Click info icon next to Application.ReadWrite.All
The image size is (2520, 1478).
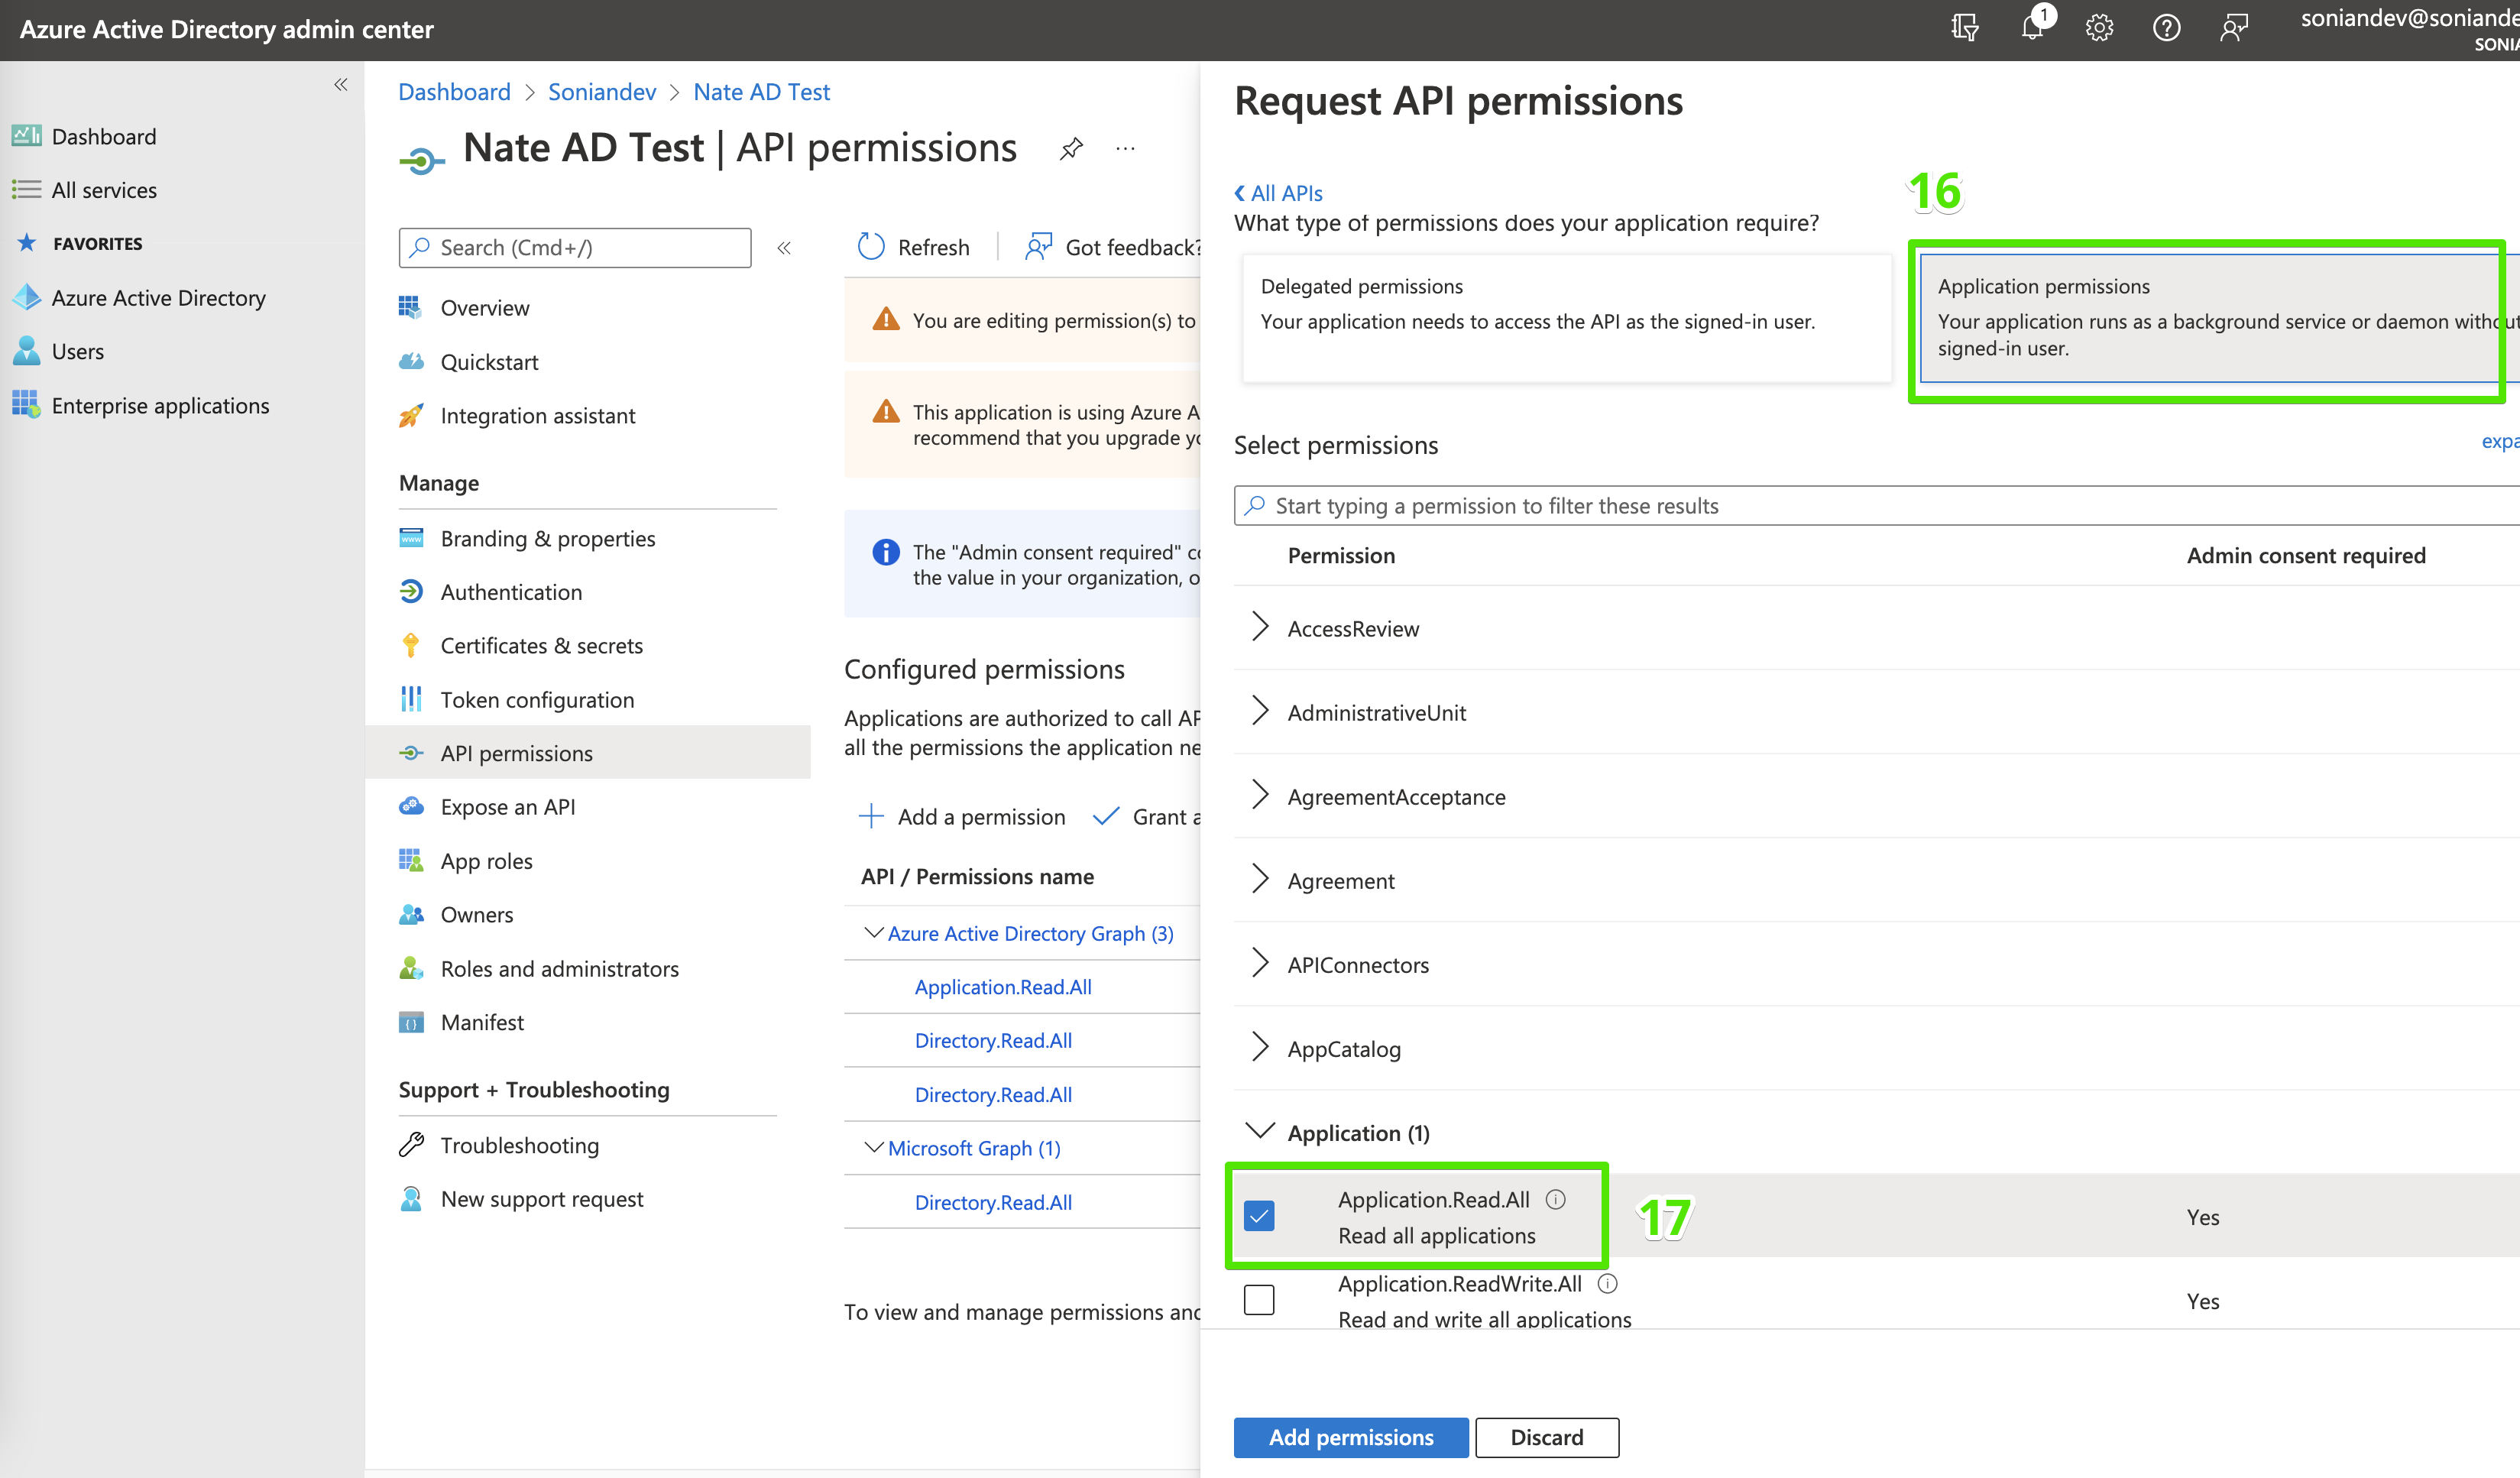(x=1607, y=1283)
